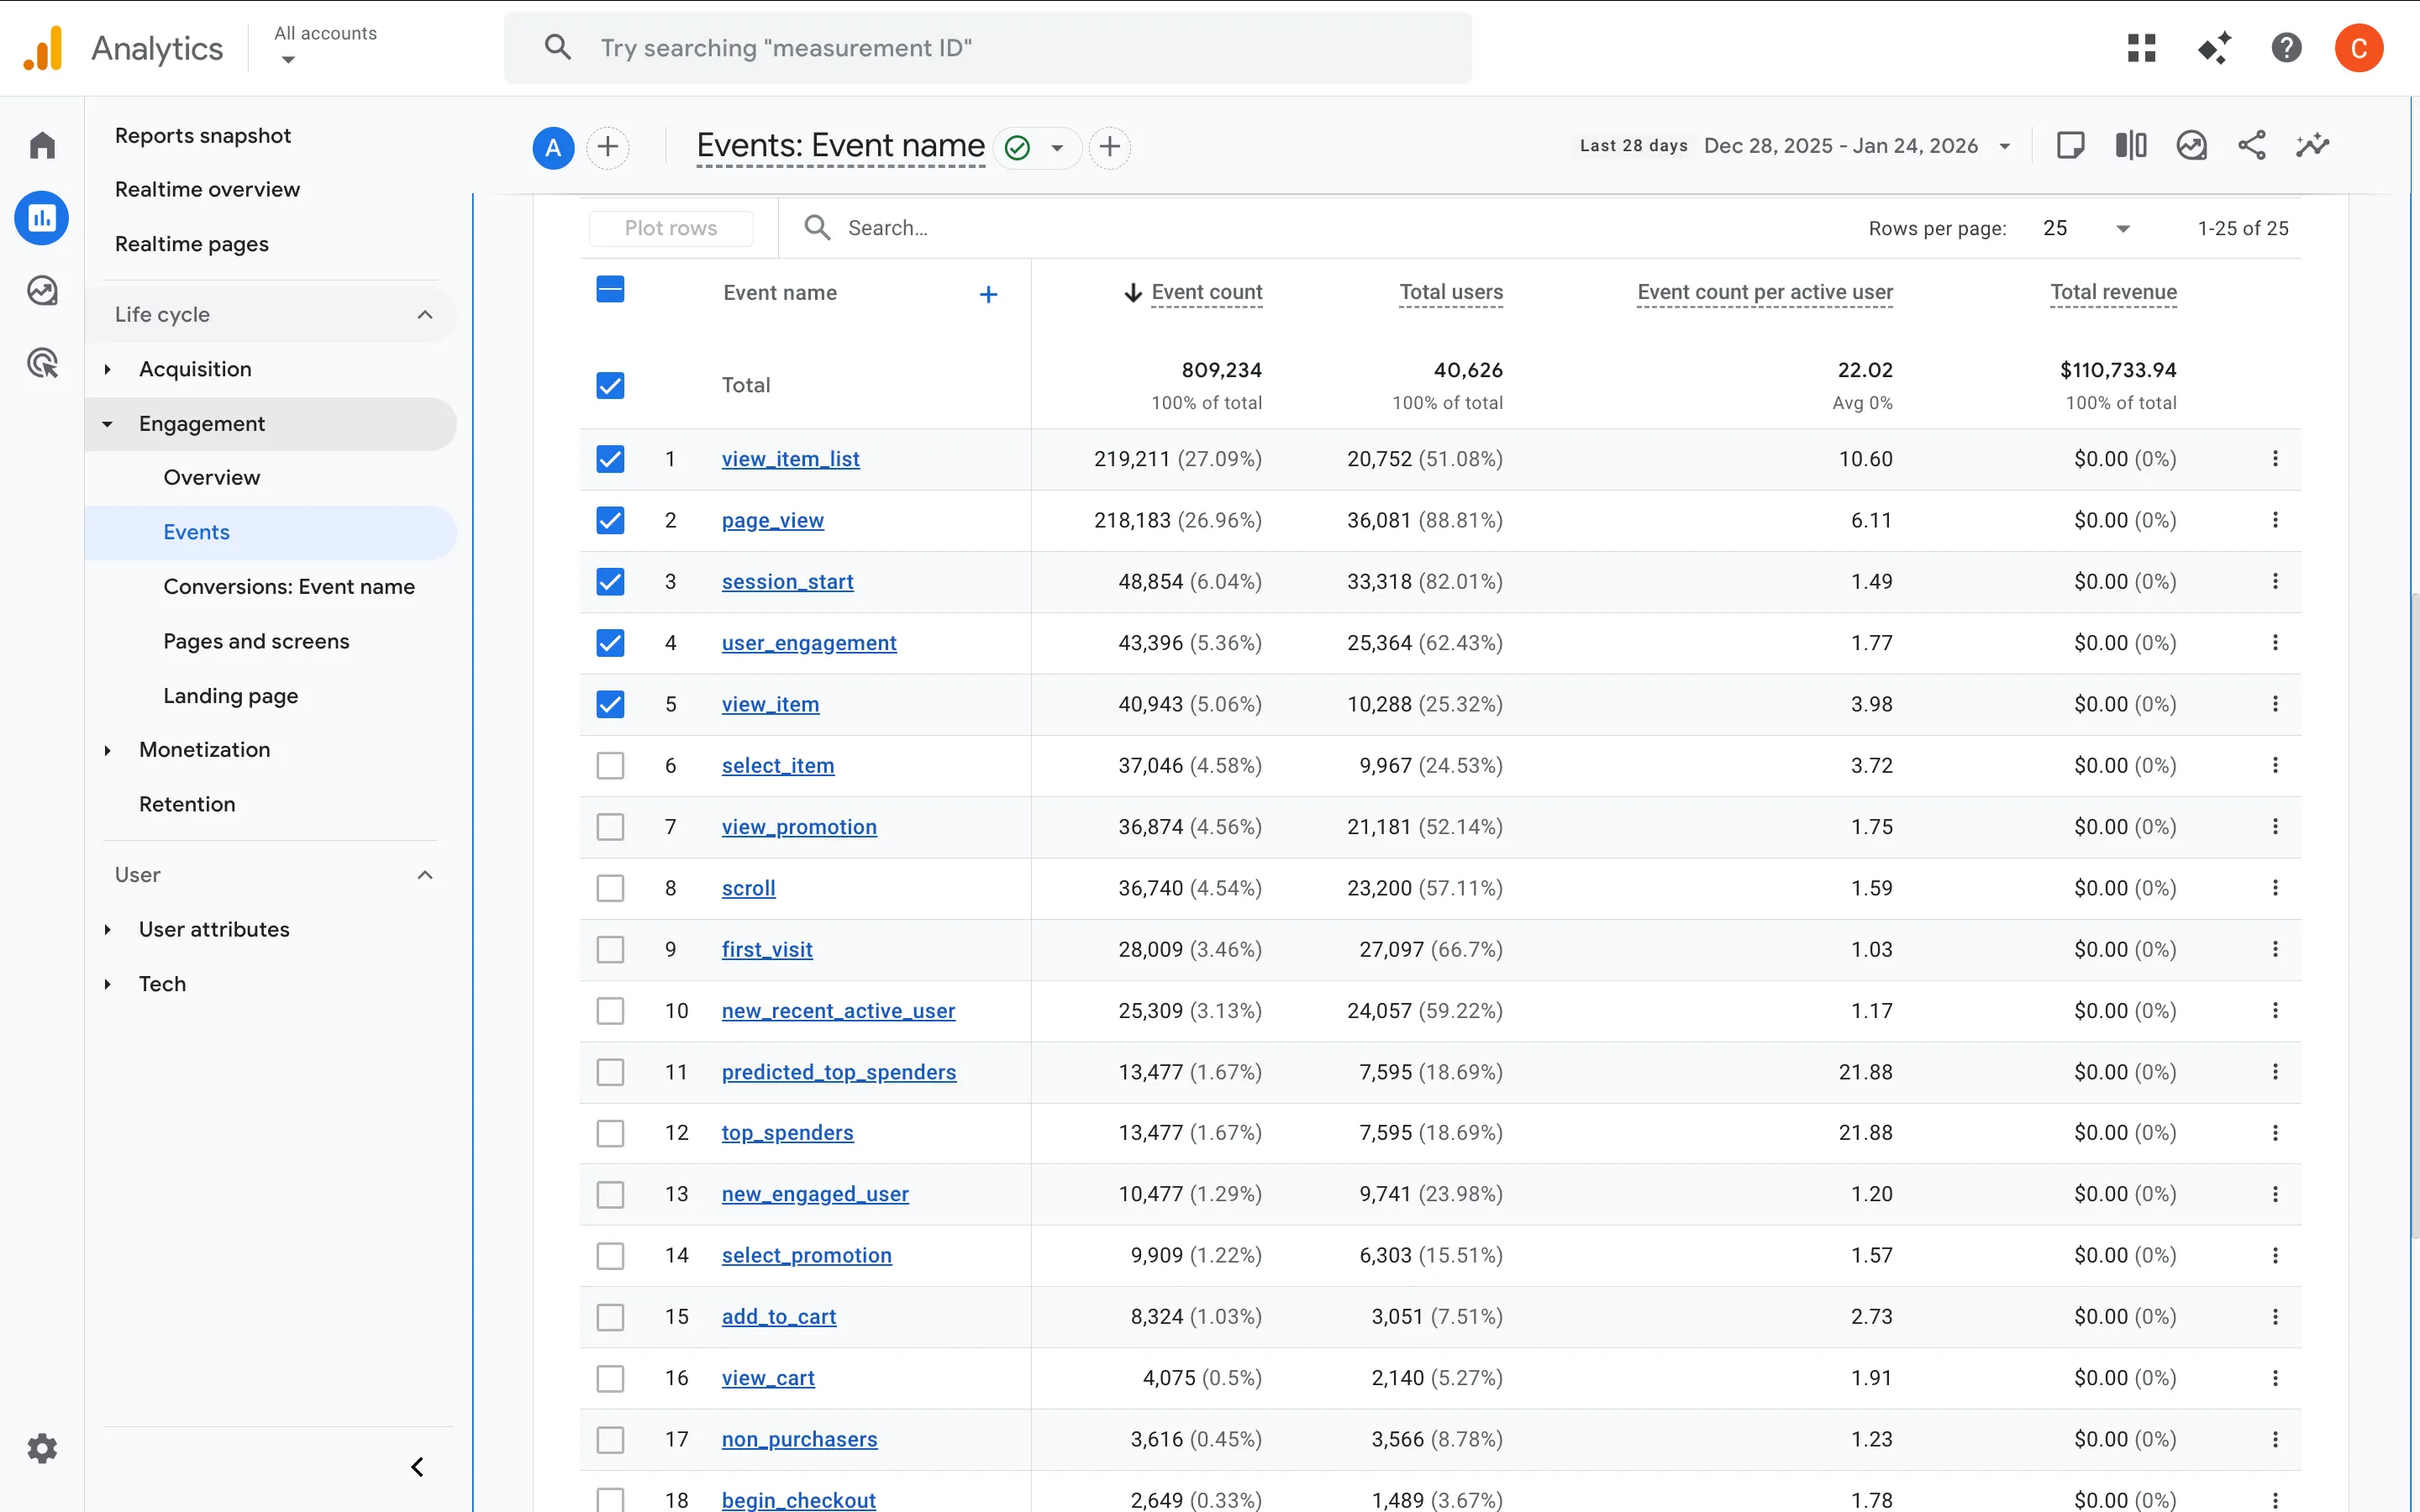Open Admin settings gear at bottom left

(x=43, y=1448)
